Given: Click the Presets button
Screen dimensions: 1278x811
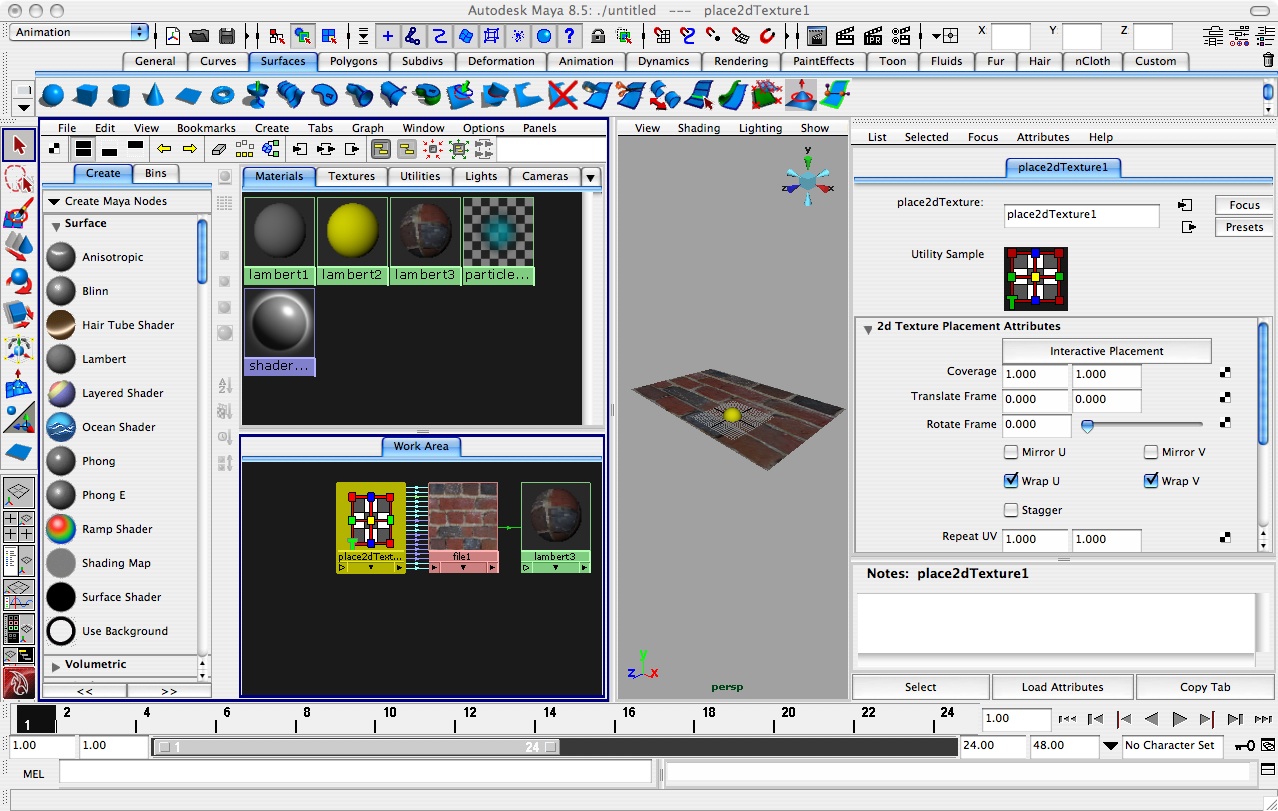Looking at the screenshot, I should 1245,227.
